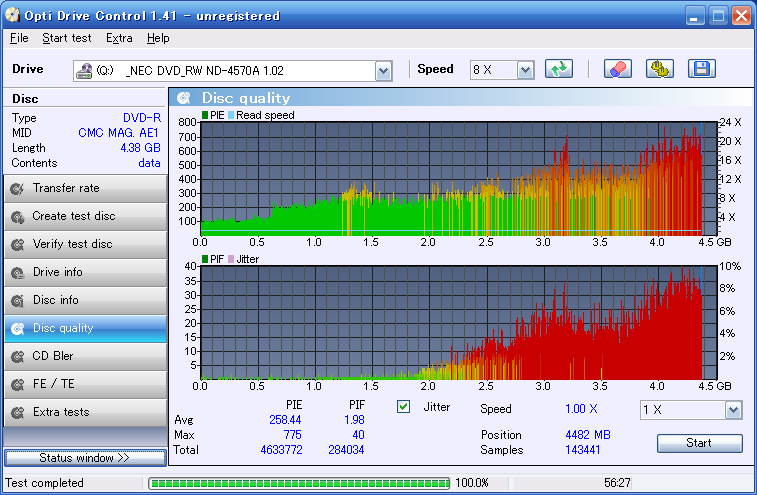Viewport: 757px width, 495px height.
Task: Click the PIF average value 1.98
Action: click(x=354, y=420)
